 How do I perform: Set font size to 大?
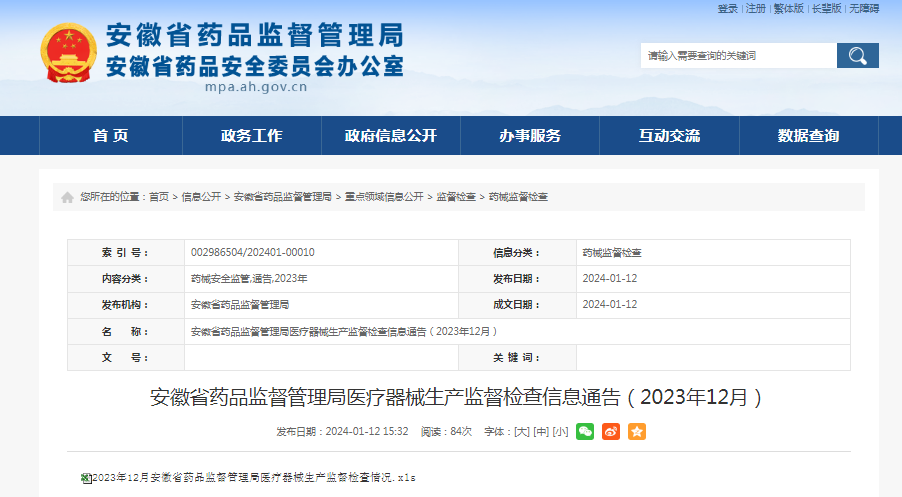[522, 431]
